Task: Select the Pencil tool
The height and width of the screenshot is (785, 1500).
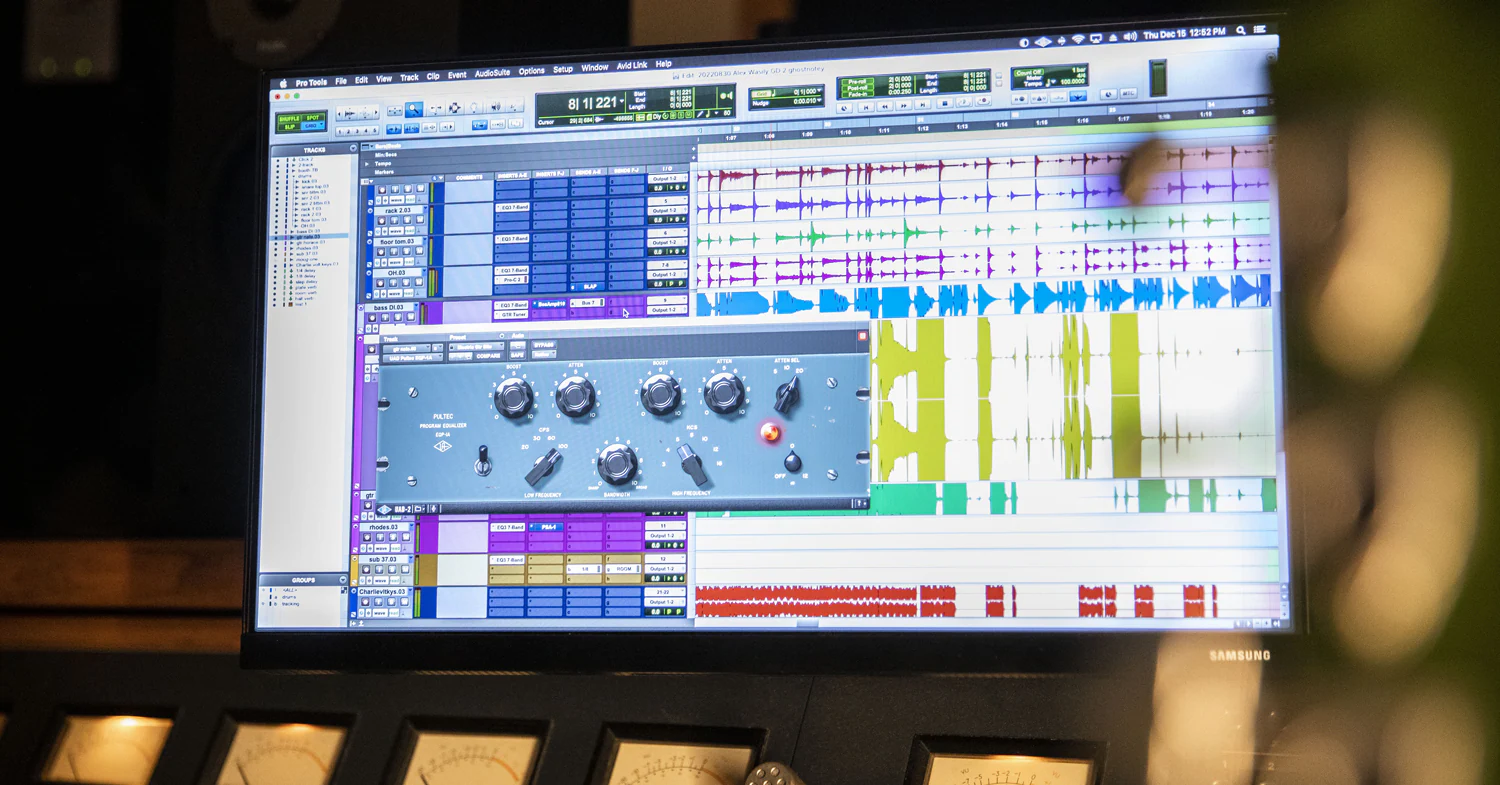Action: (x=515, y=106)
